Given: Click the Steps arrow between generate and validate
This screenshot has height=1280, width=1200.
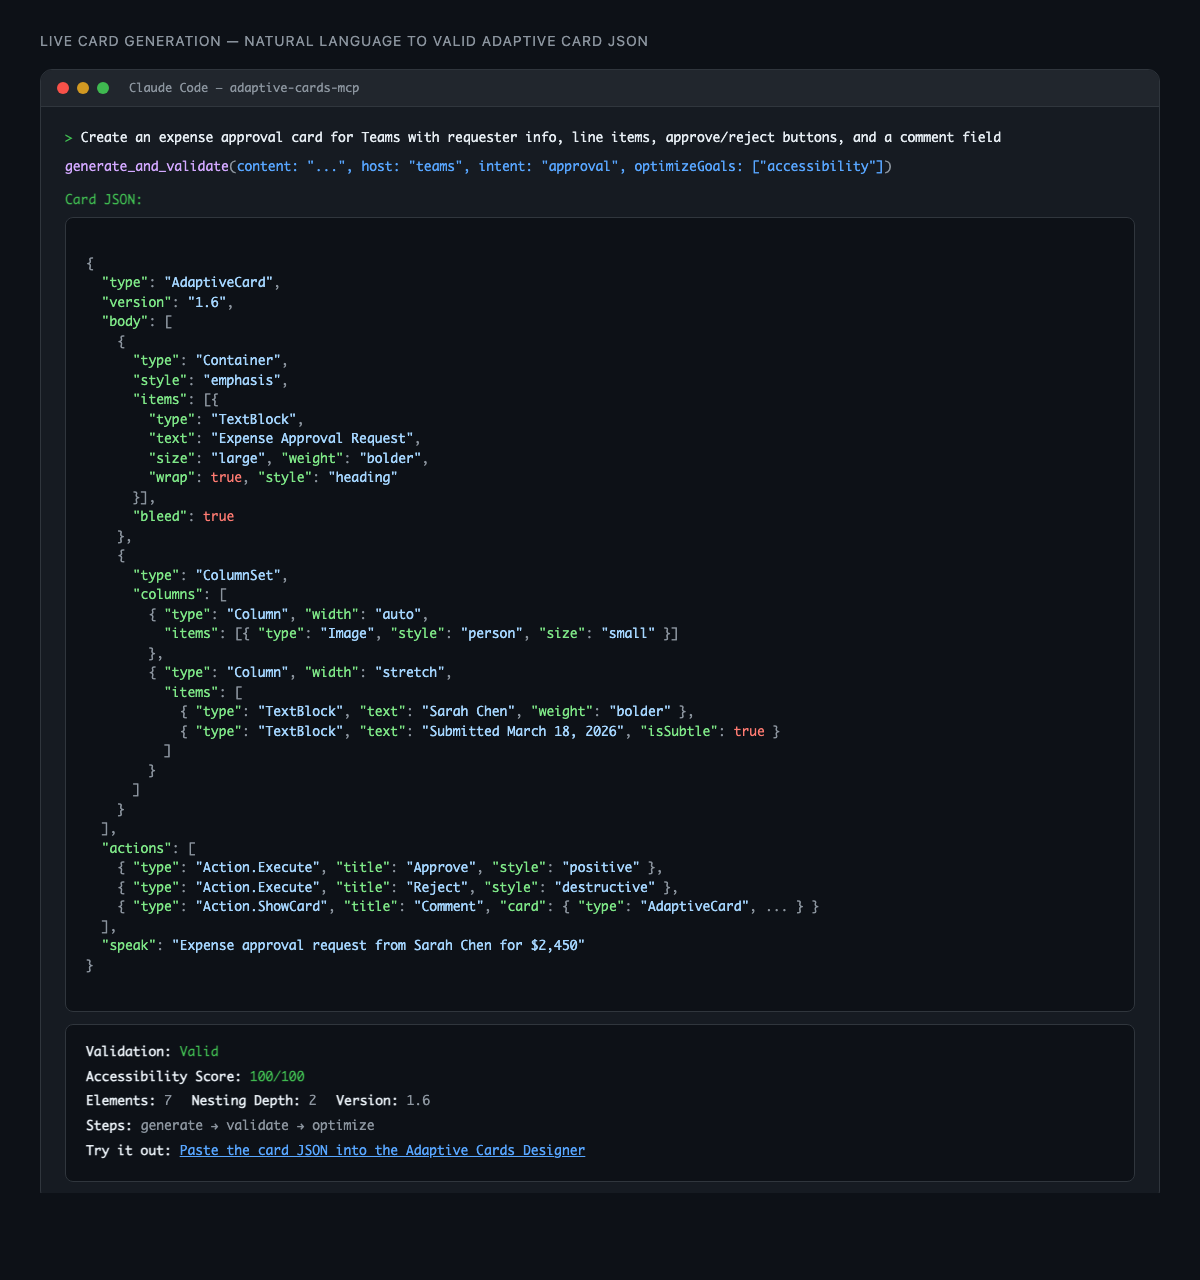Looking at the screenshot, I should point(214,1125).
